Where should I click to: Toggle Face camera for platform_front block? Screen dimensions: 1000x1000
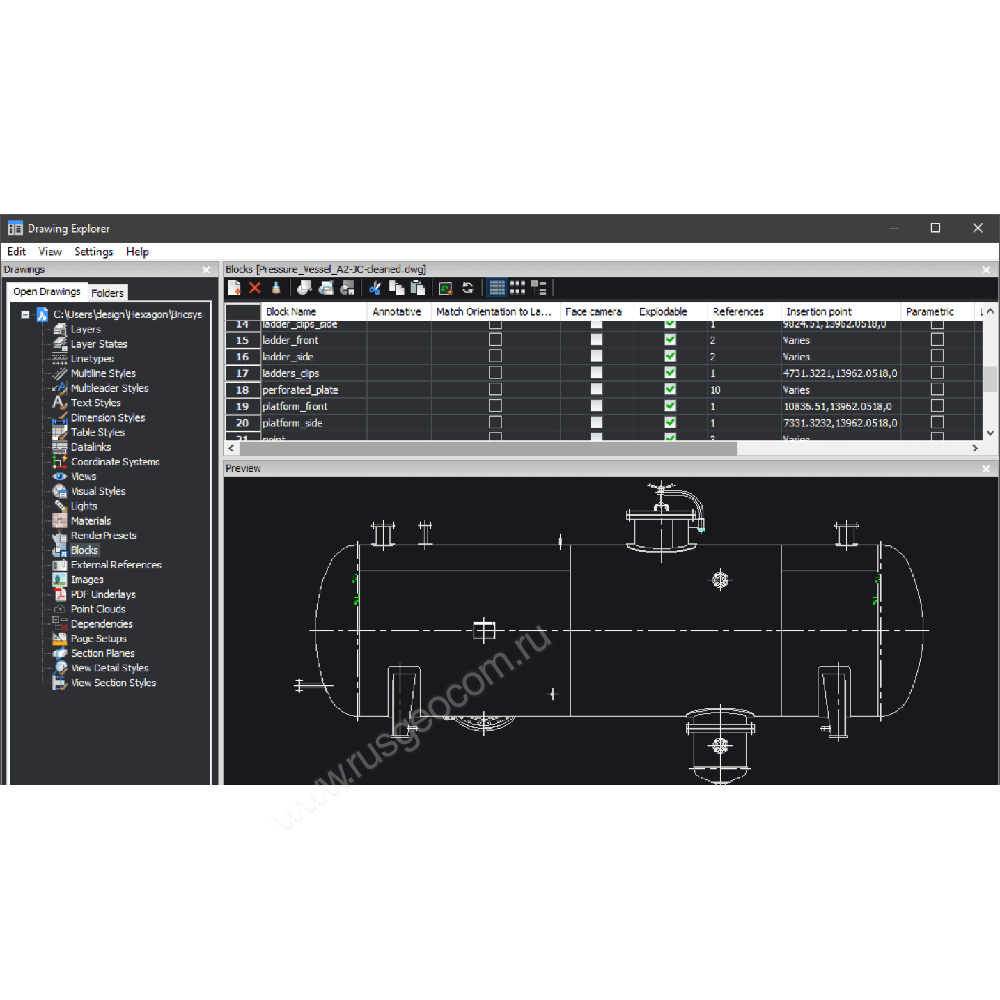[596, 407]
